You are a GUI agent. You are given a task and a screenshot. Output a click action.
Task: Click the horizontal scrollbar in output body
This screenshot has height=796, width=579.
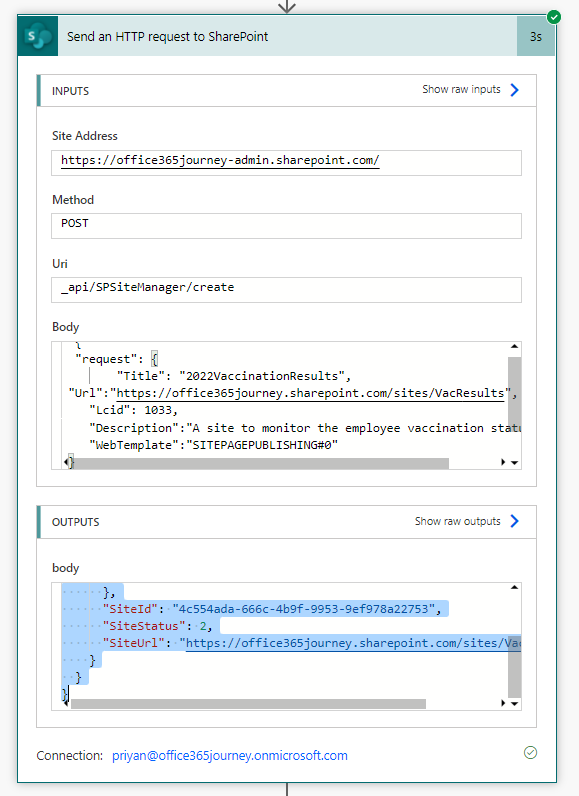[x=248, y=704]
